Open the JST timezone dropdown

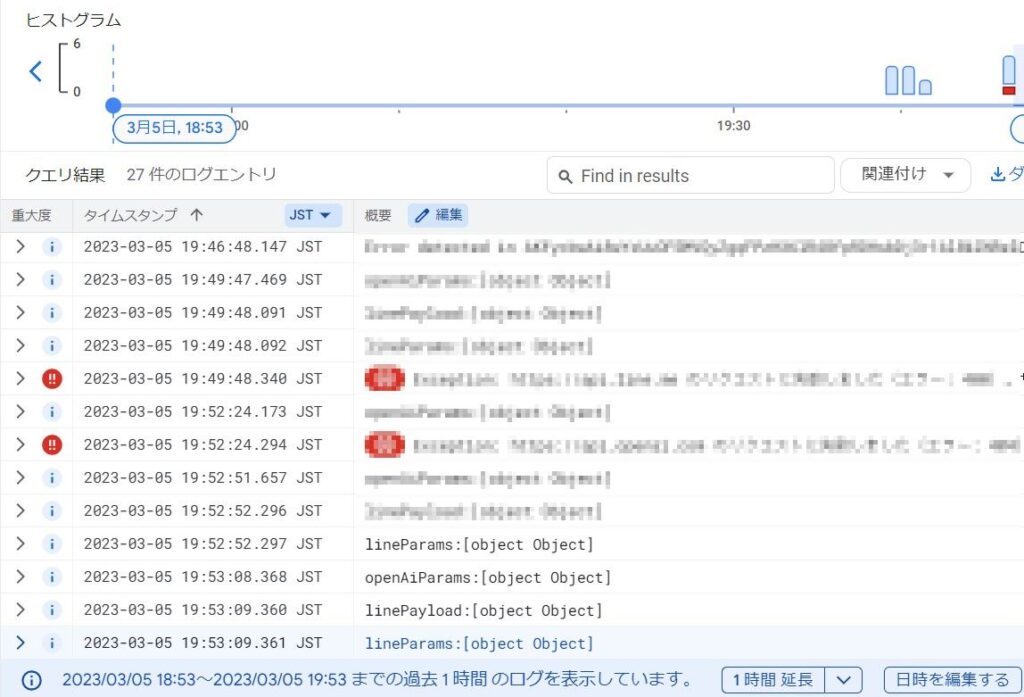(314, 215)
